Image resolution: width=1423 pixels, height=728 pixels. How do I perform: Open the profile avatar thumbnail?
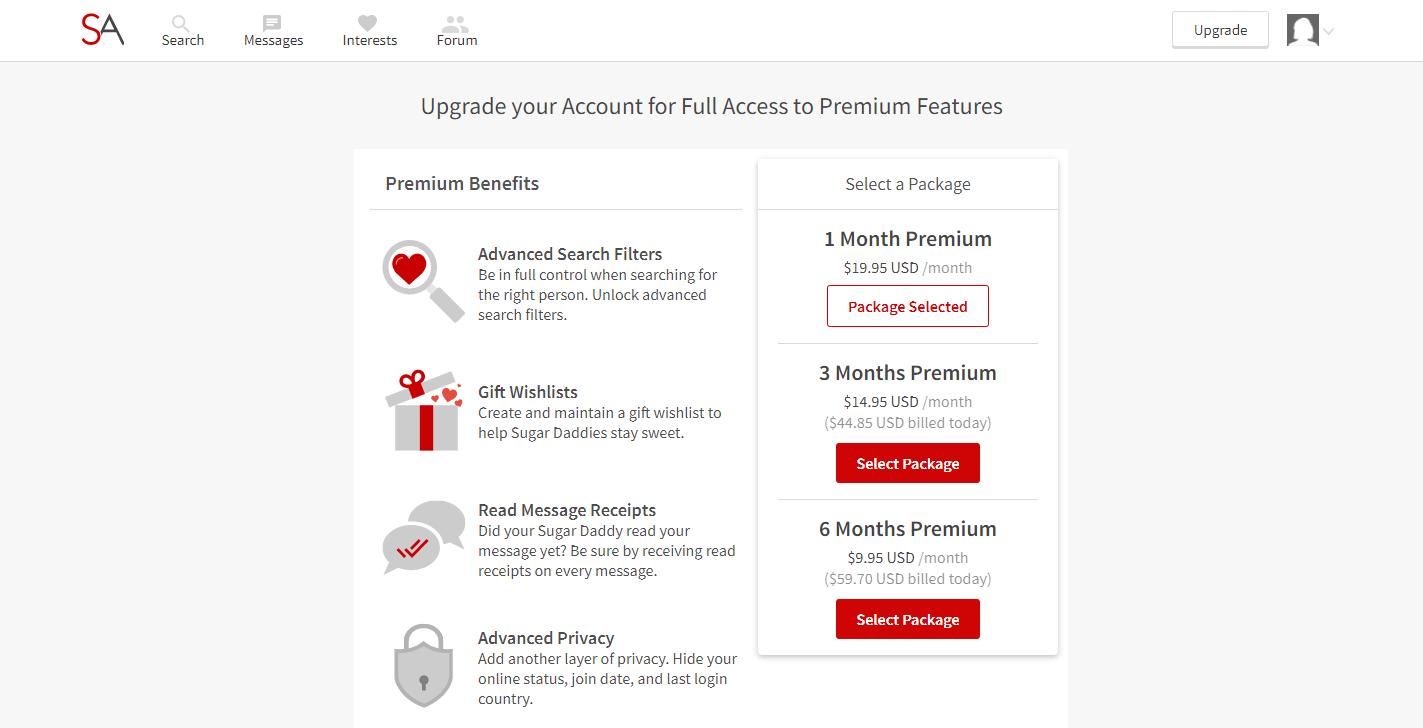tap(1302, 30)
